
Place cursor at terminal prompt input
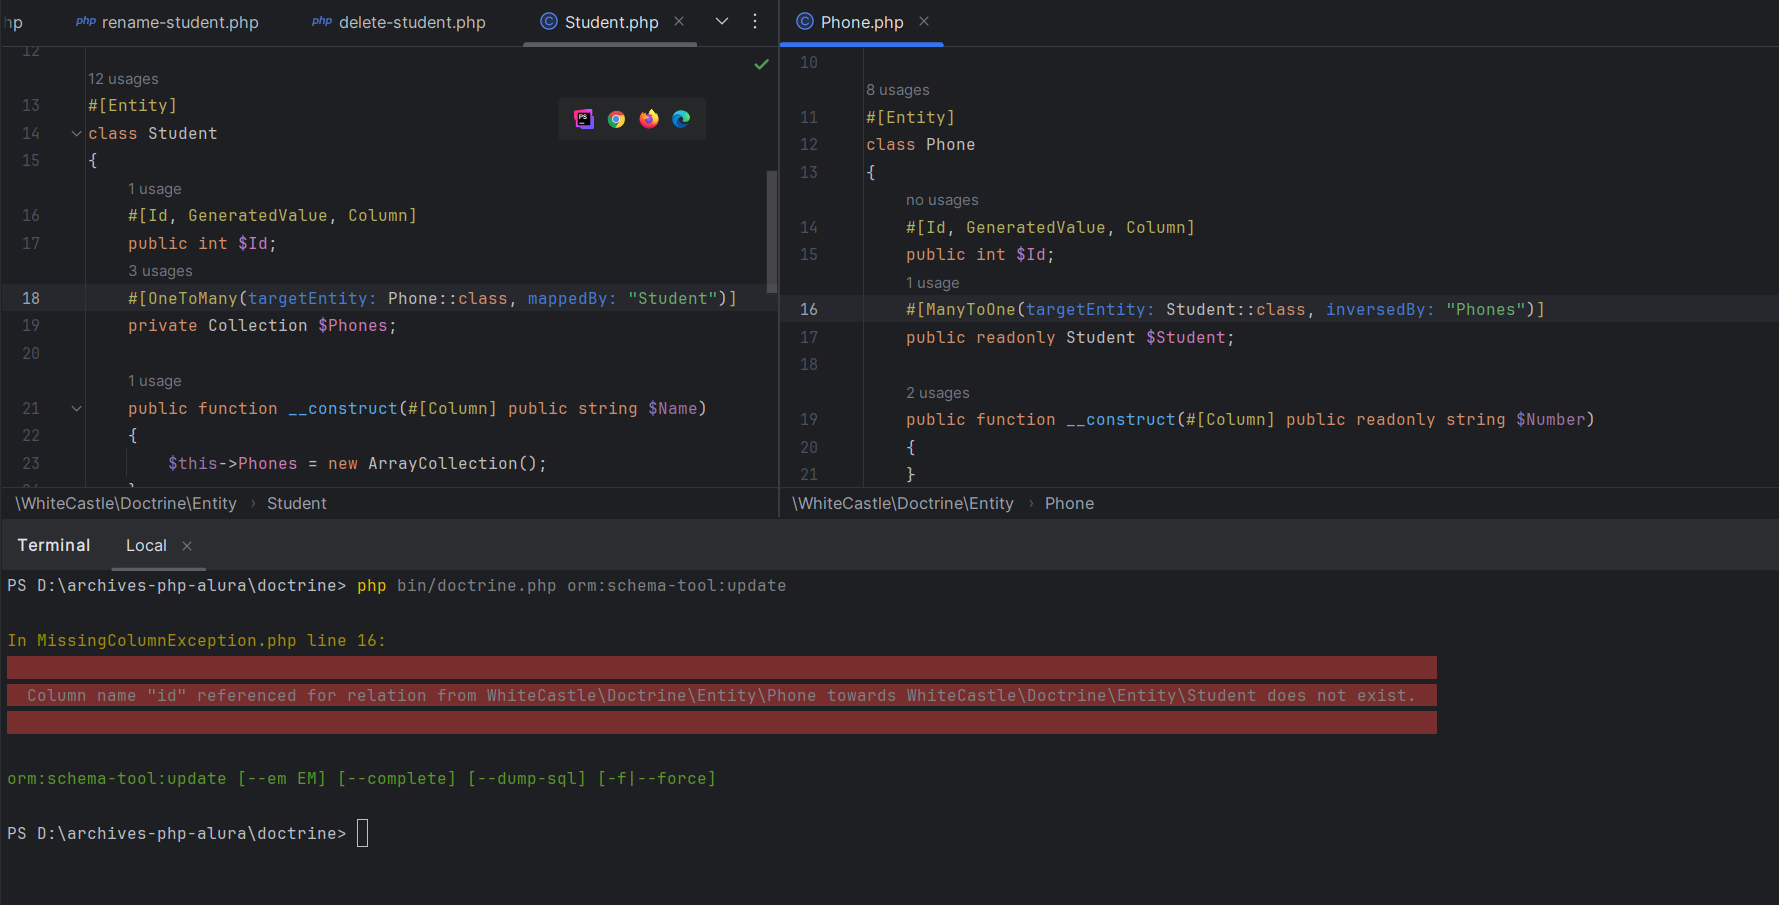click(x=362, y=833)
